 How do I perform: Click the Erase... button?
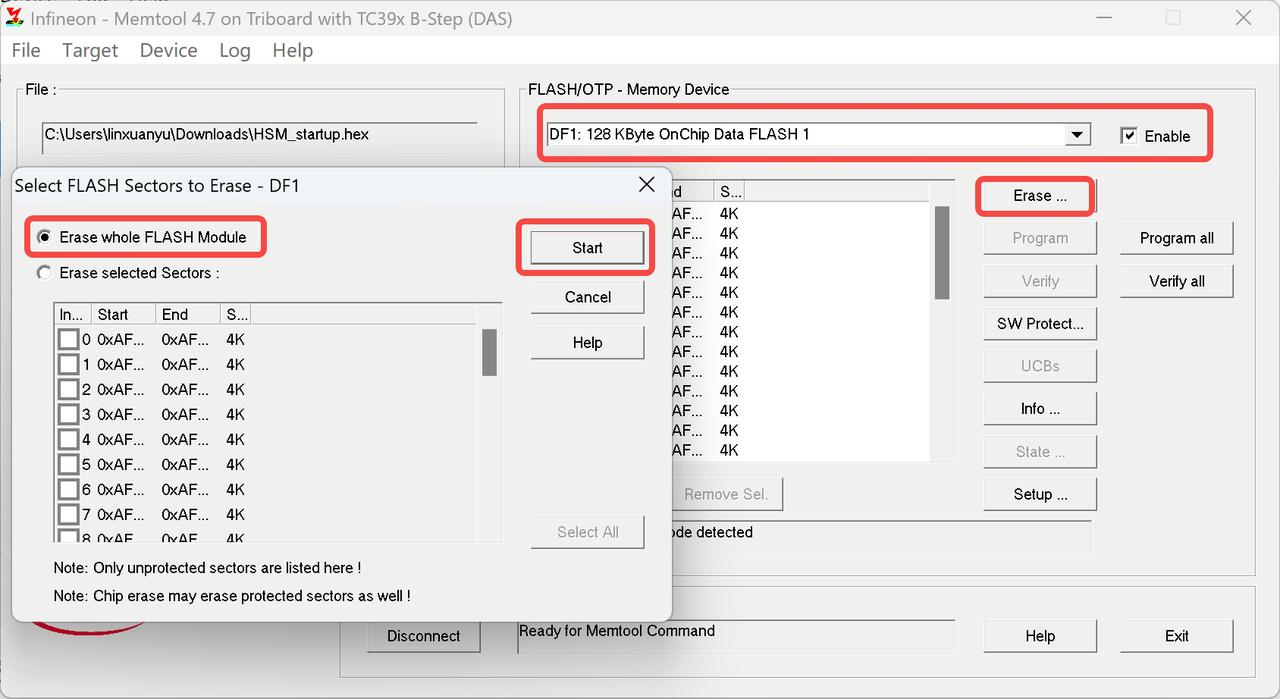[1039, 196]
